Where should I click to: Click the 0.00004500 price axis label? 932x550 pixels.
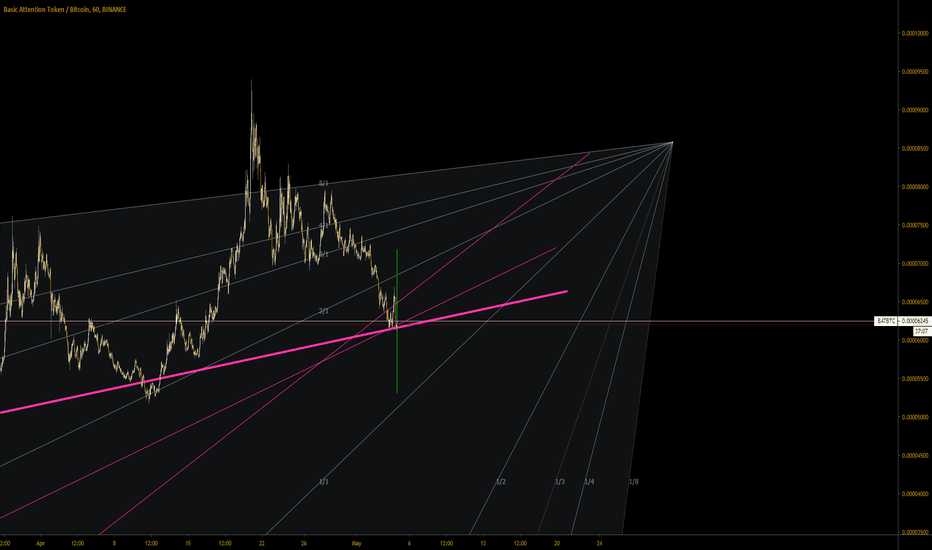click(x=915, y=455)
